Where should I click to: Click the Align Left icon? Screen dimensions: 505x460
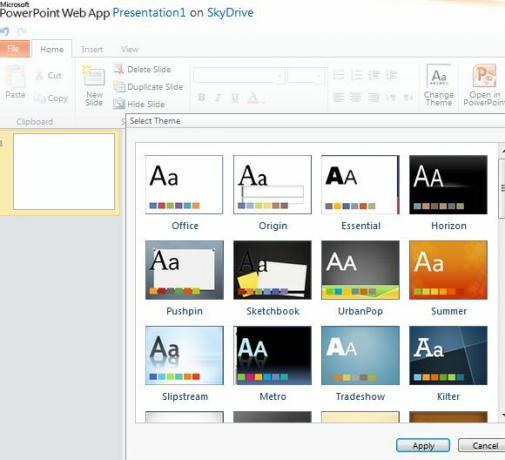[x=339, y=97]
